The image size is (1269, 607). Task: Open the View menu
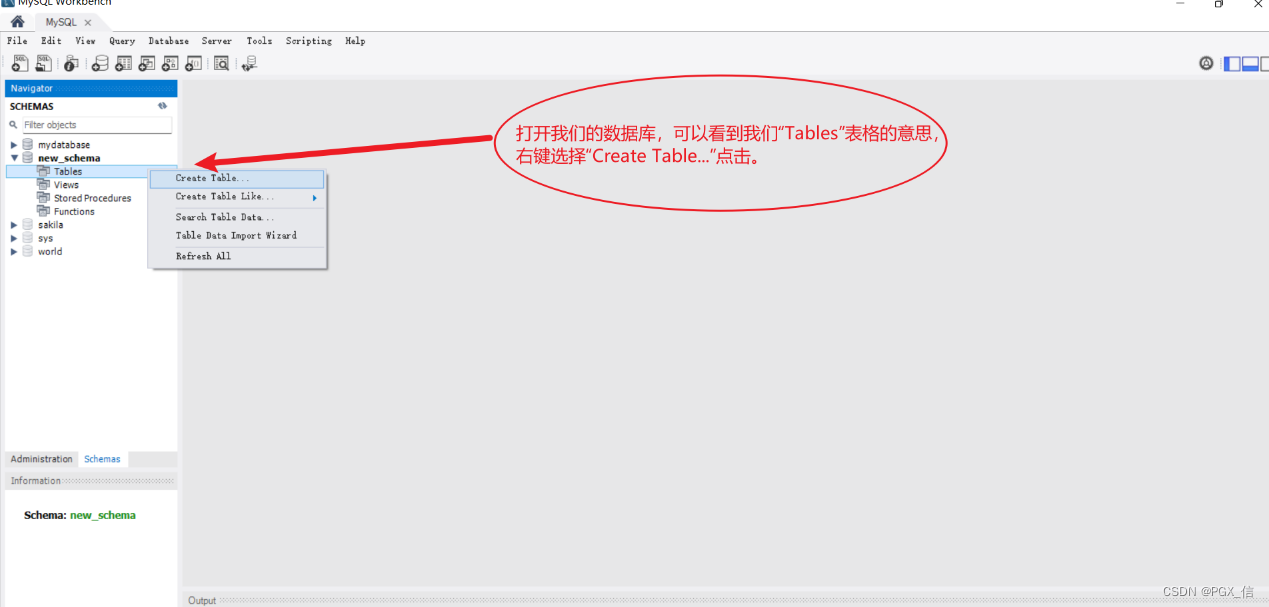(85, 41)
